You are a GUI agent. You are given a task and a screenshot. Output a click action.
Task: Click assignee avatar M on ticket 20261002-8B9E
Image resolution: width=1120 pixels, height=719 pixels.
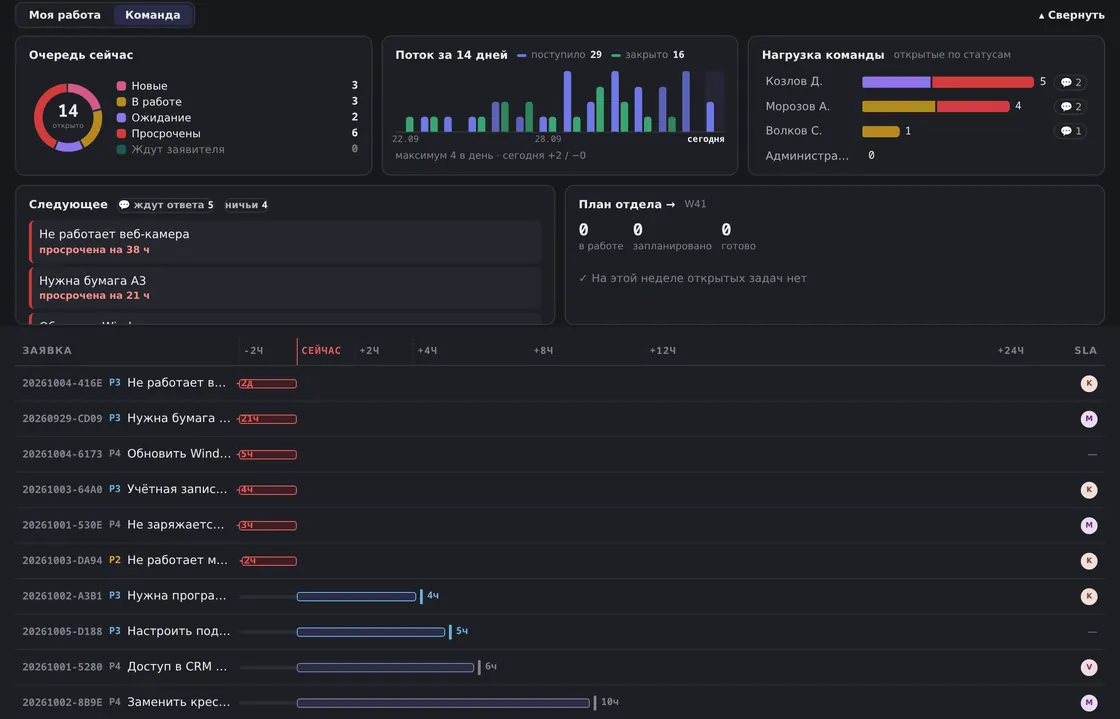pos(1089,703)
